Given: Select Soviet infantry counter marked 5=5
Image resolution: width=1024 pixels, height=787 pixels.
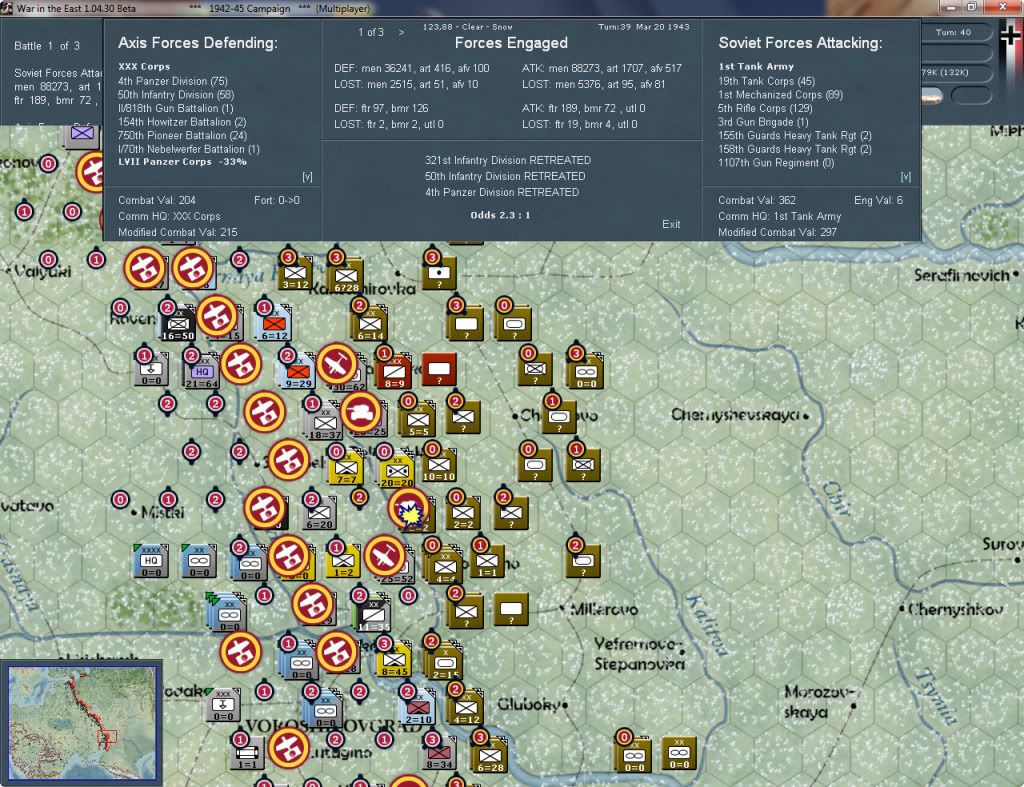Looking at the screenshot, I should tap(418, 420).
